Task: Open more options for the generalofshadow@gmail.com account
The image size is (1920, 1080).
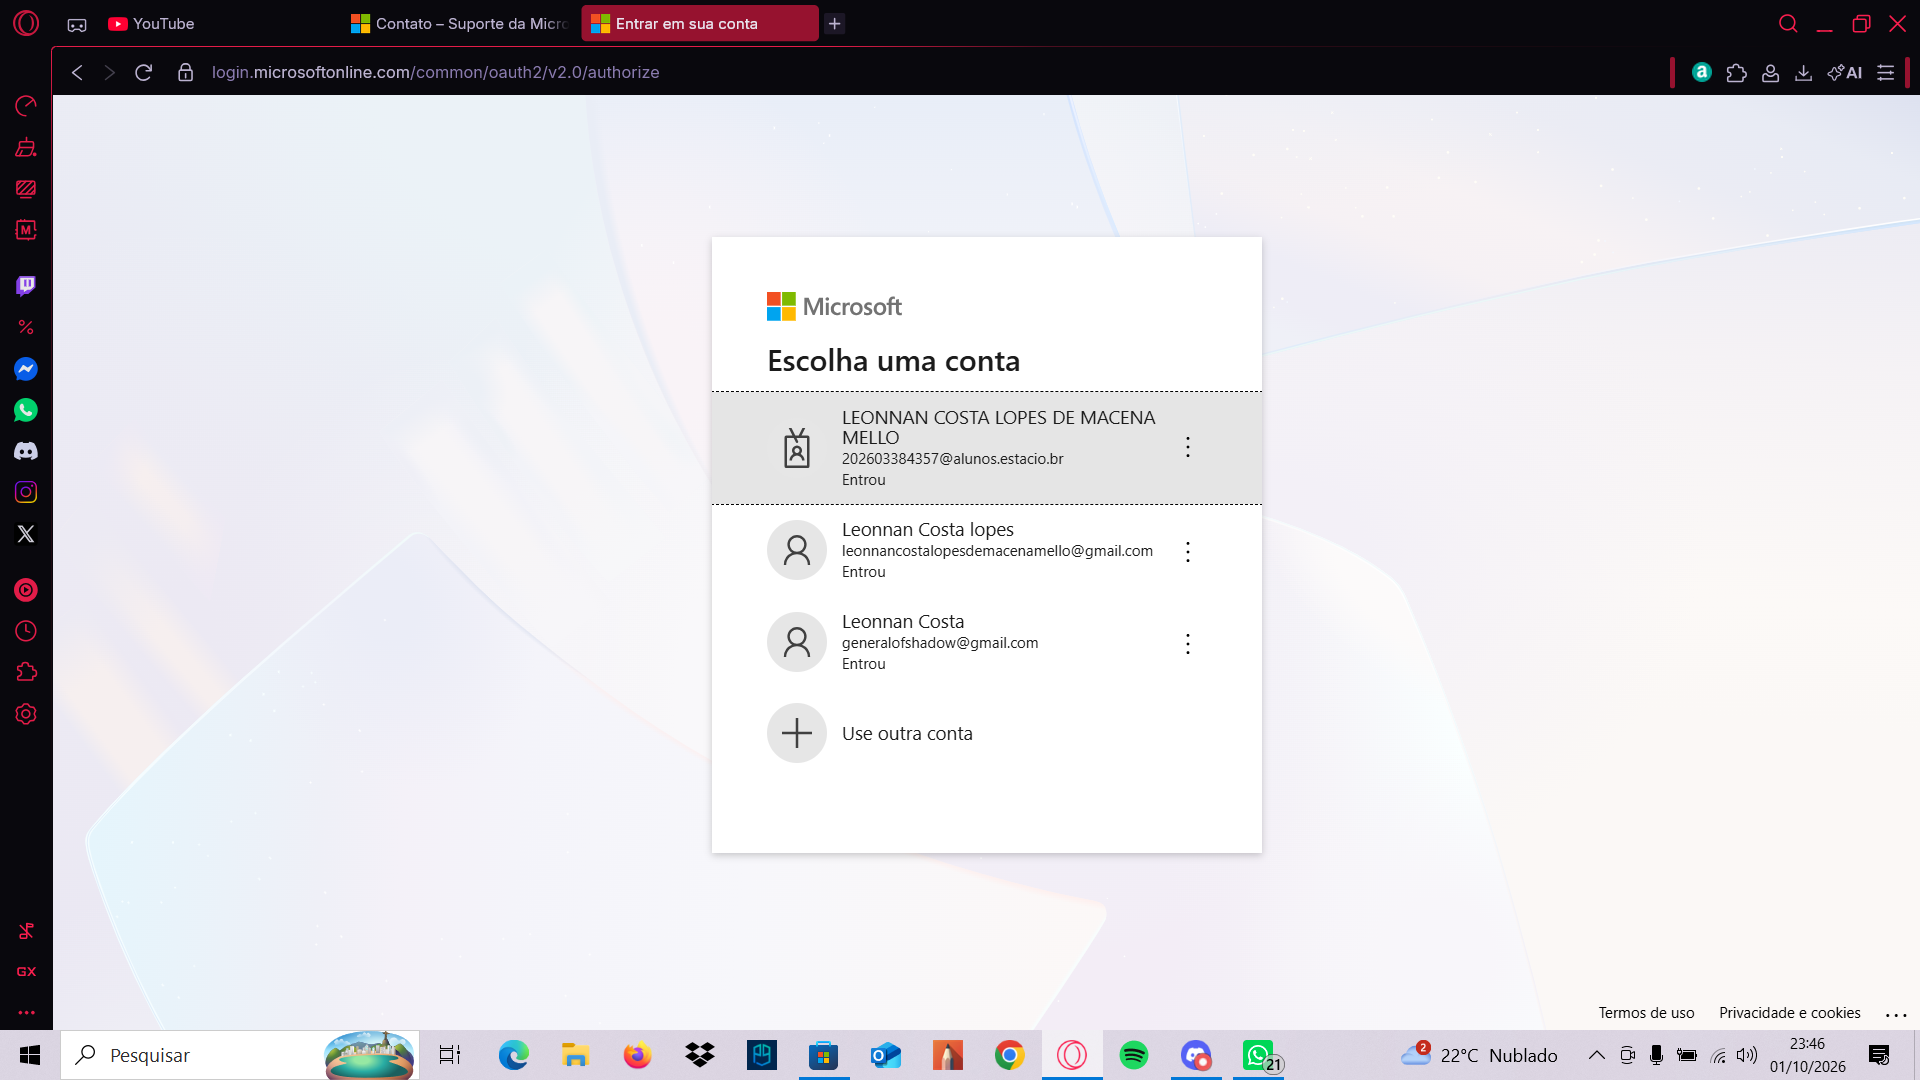Action: click(1188, 644)
